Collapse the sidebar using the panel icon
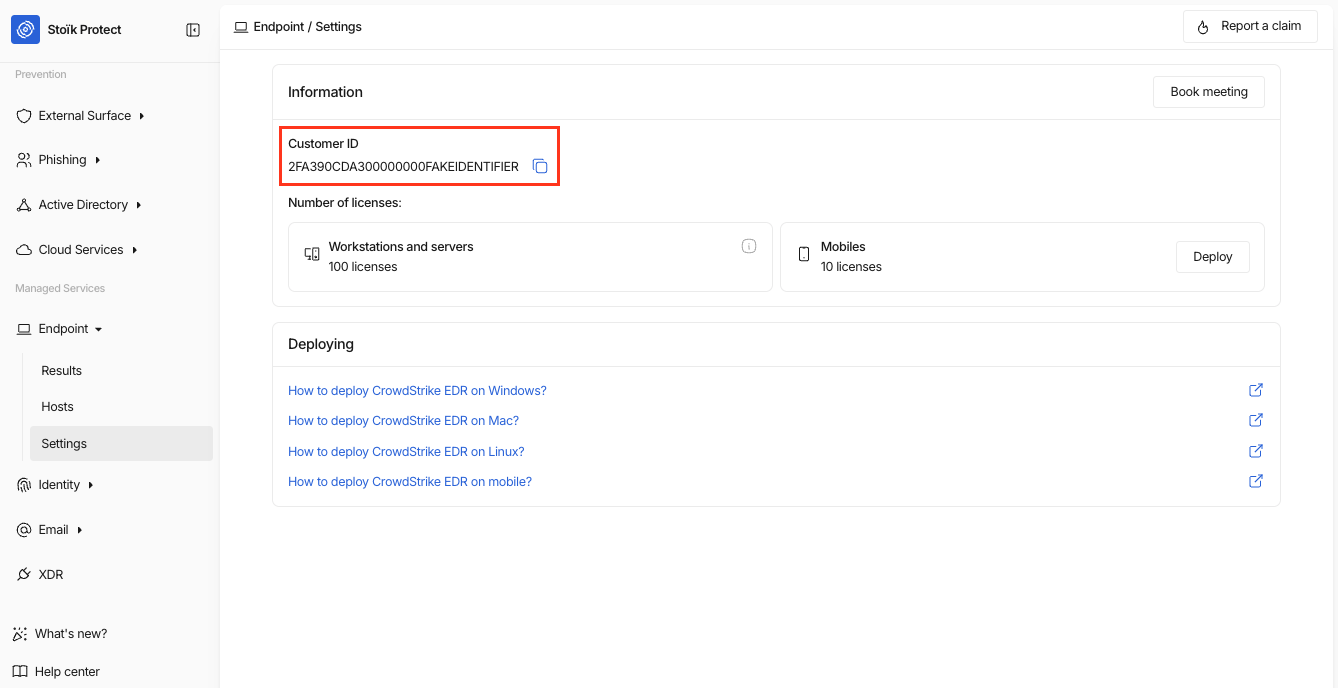Image resolution: width=1338 pixels, height=688 pixels. point(193,30)
